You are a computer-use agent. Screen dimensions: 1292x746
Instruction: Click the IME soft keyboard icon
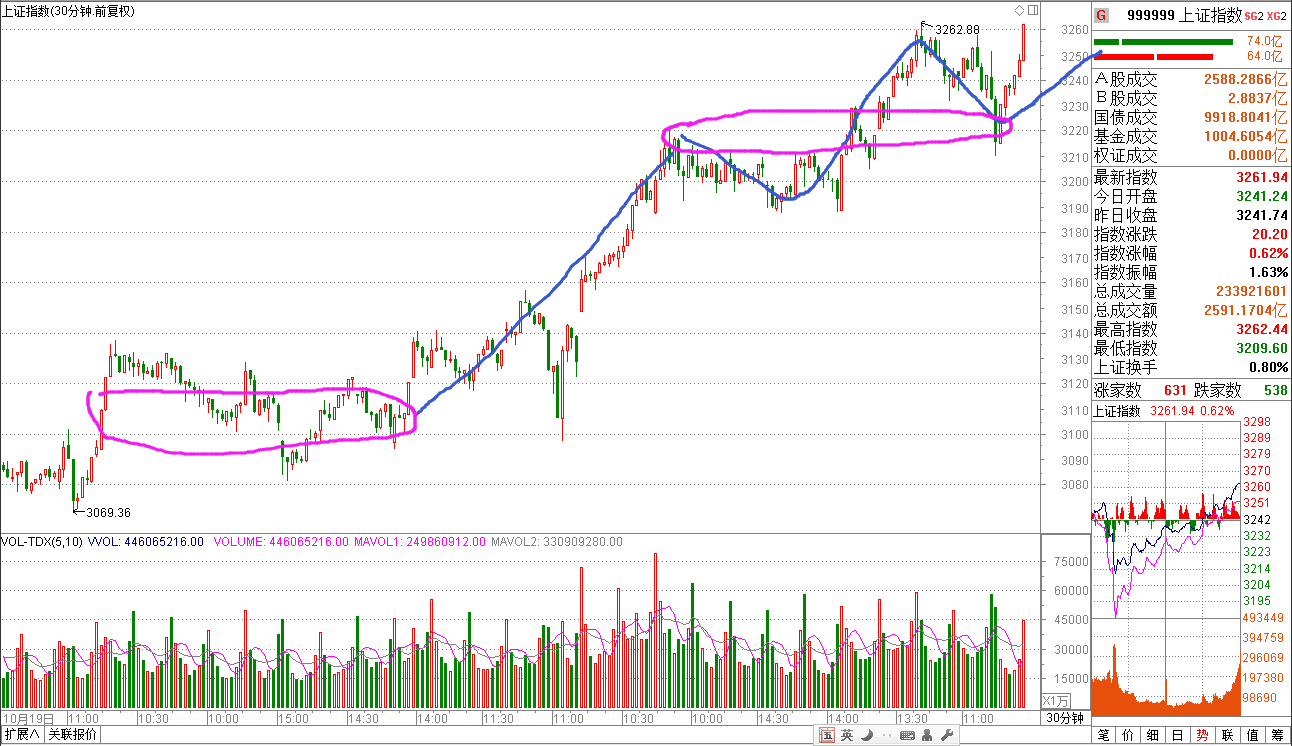907,736
